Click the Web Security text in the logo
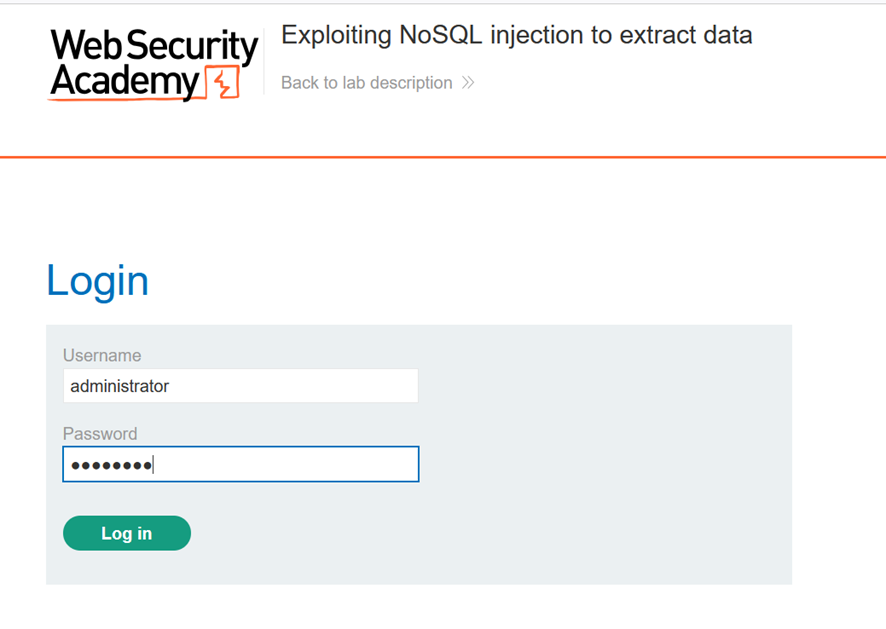 [x=154, y=45]
